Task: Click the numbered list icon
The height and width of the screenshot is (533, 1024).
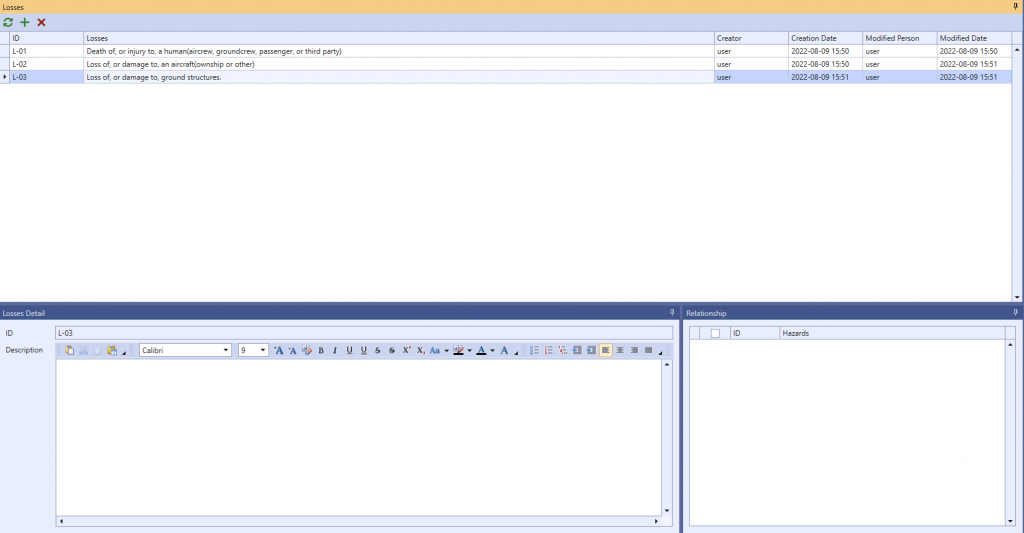Action: [549, 350]
